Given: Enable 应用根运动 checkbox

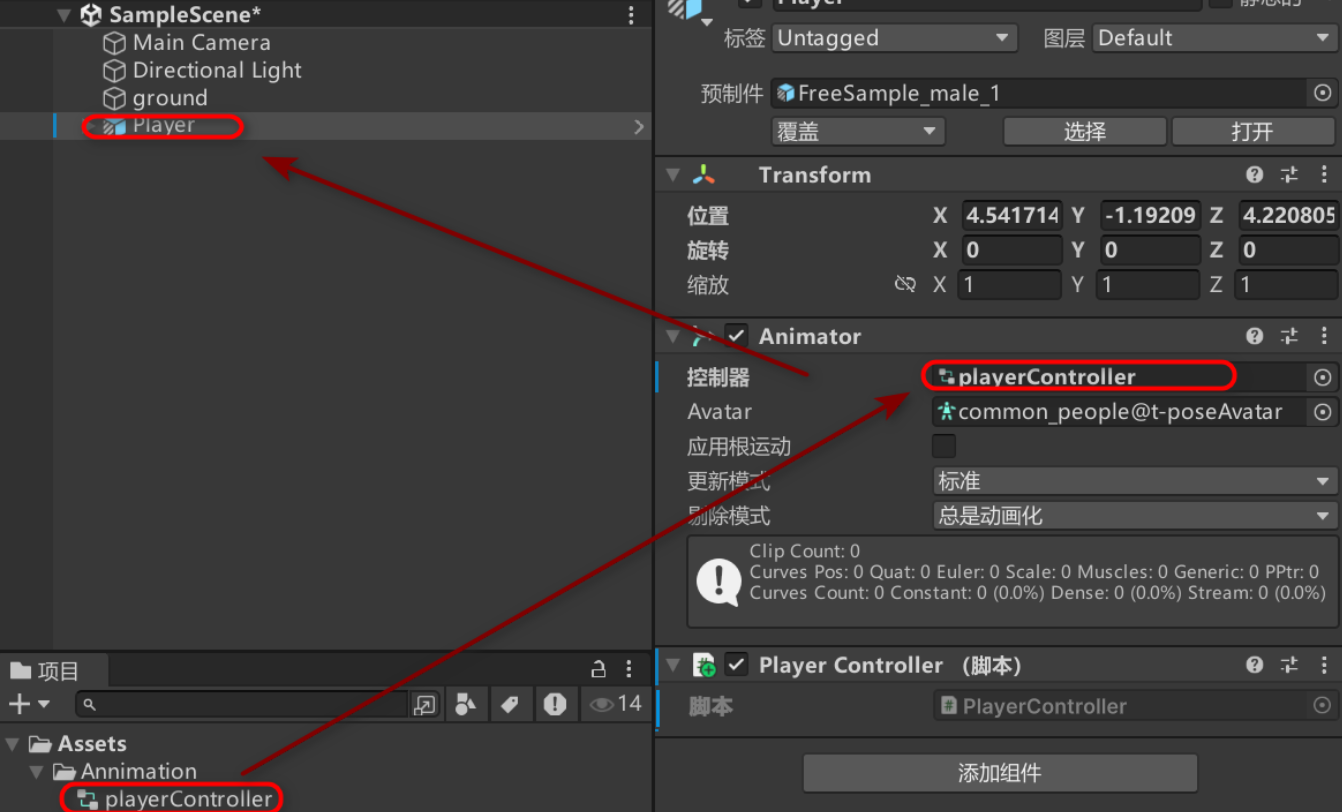Looking at the screenshot, I should pyautogui.click(x=943, y=446).
